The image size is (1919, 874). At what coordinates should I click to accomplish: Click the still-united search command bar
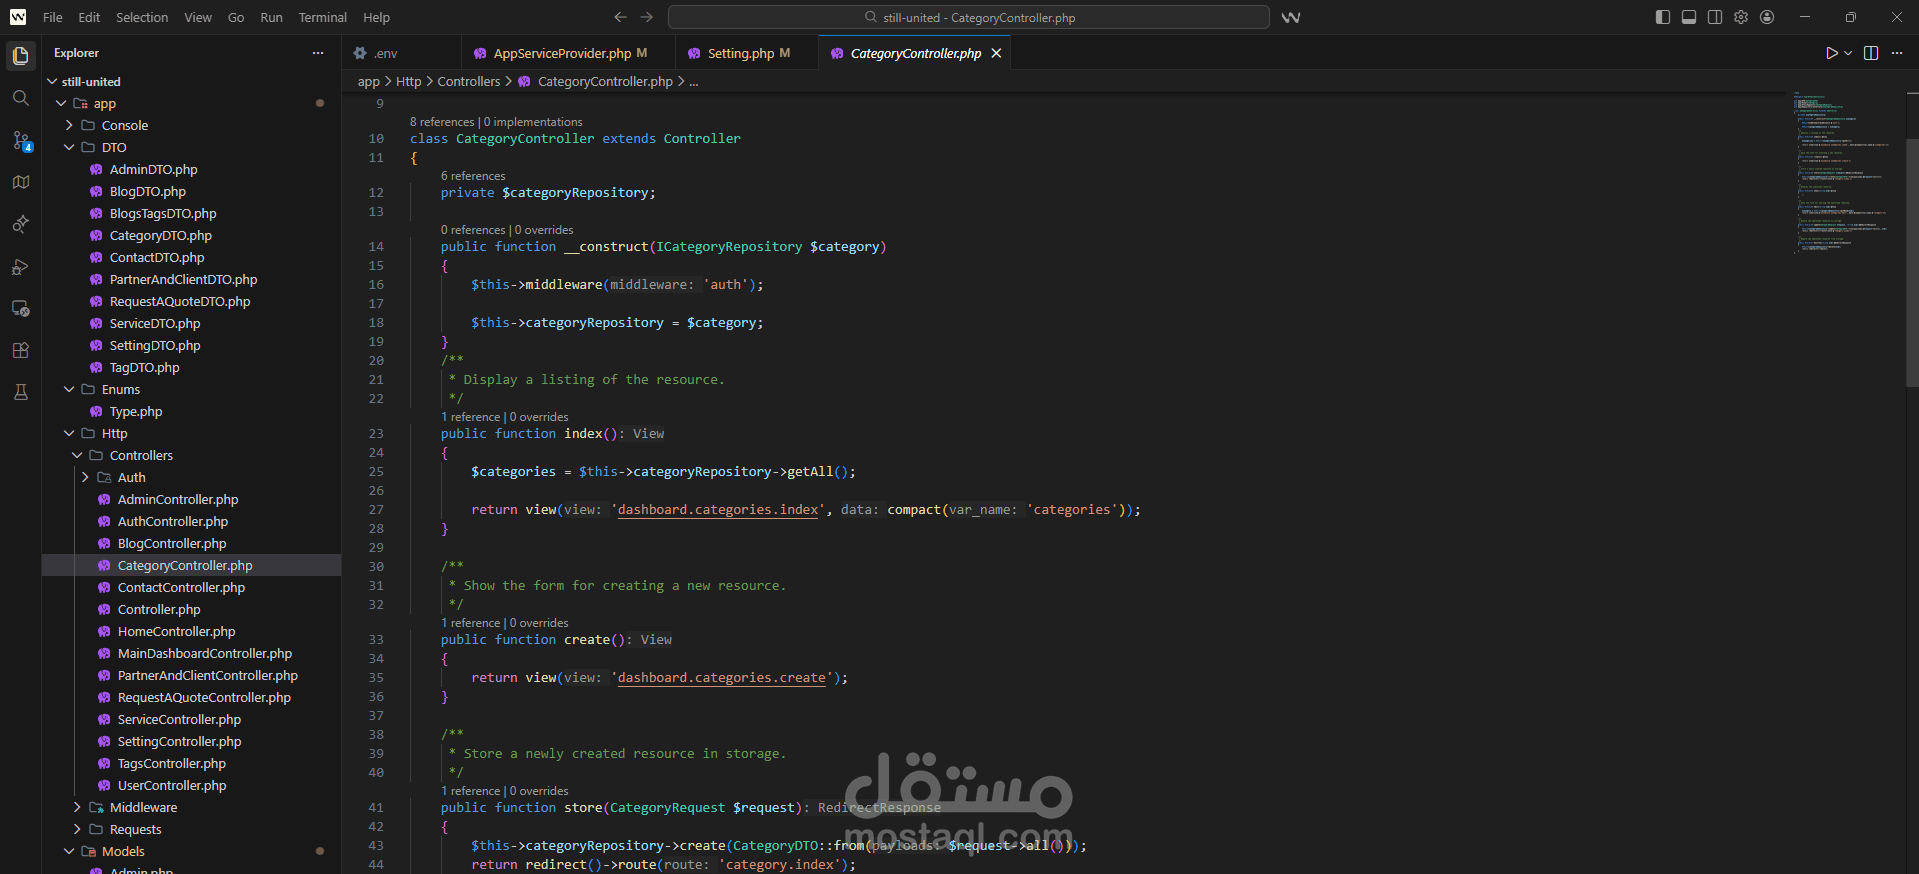(x=968, y=17)
